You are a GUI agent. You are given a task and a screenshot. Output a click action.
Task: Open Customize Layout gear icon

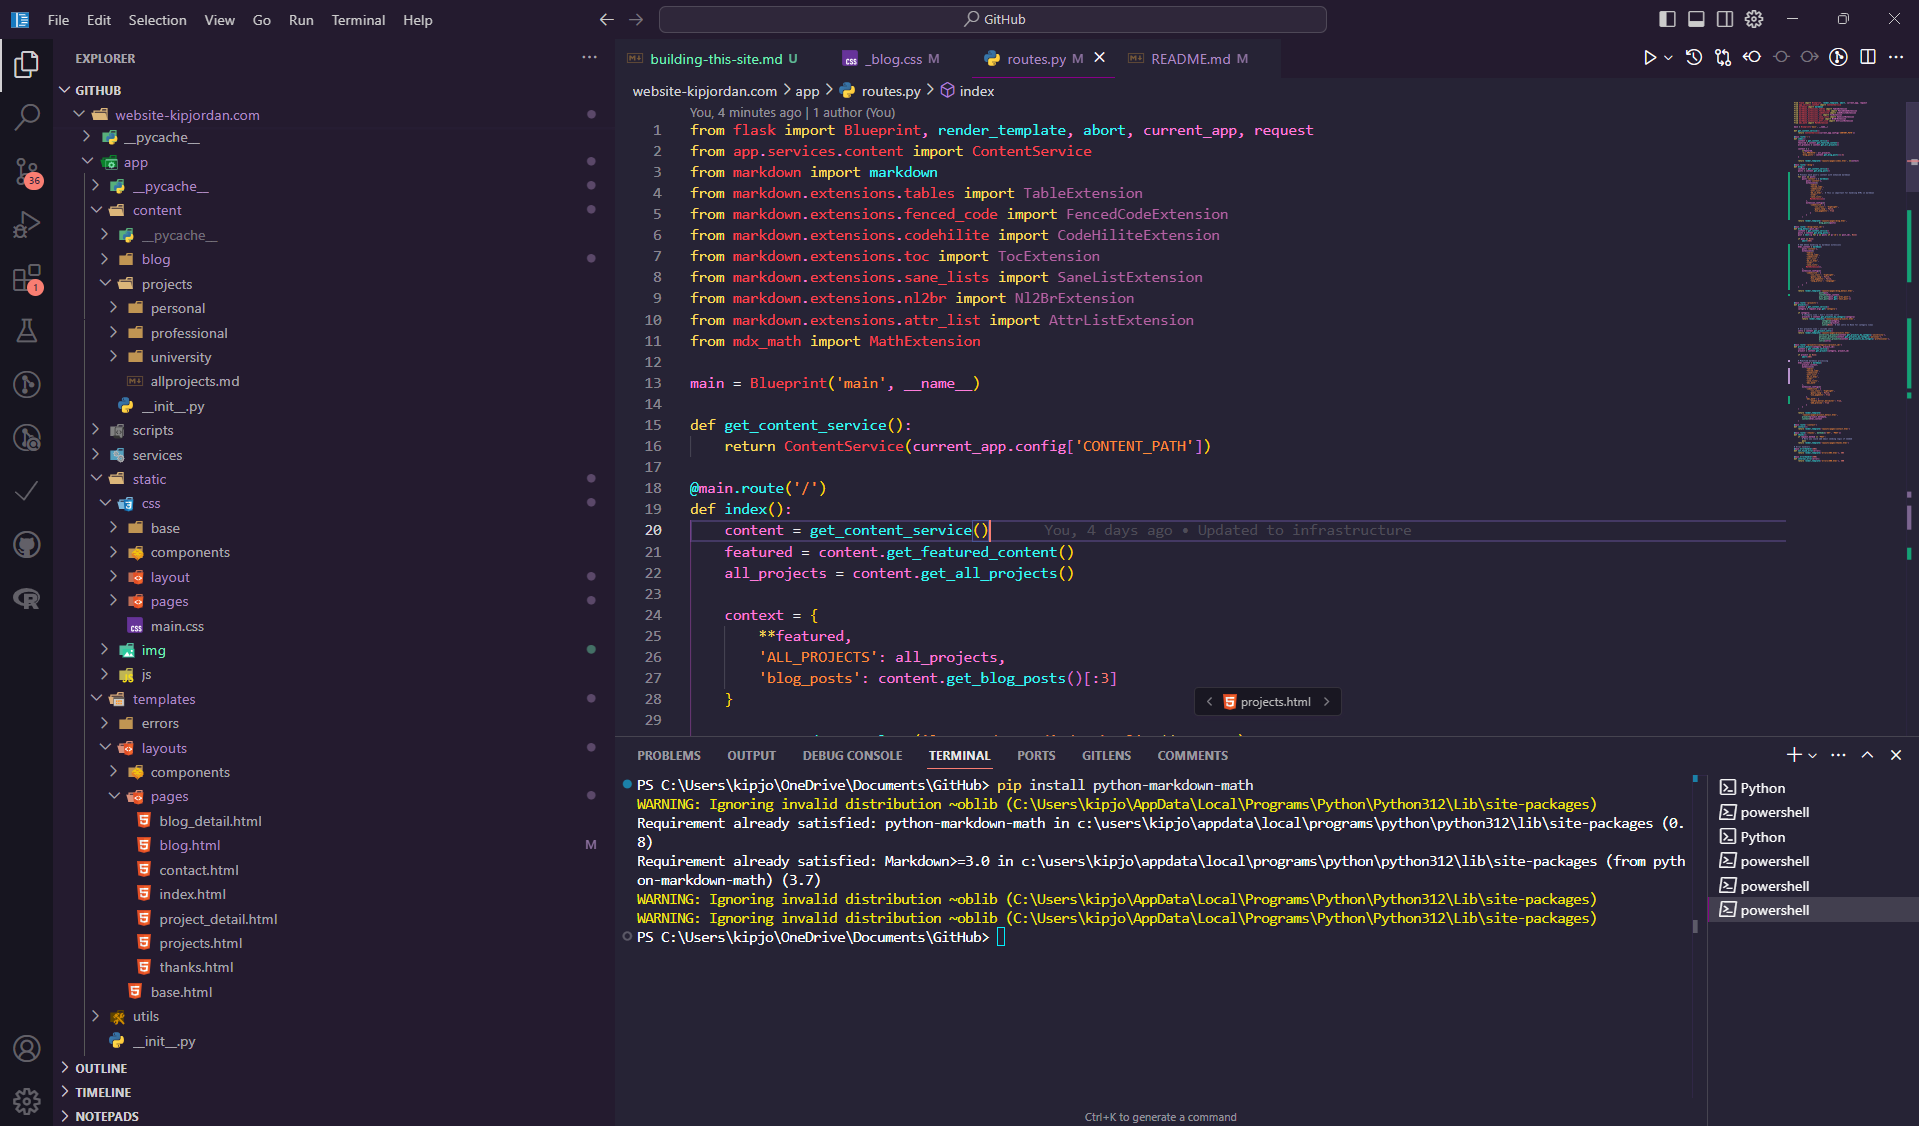[1754, 19]
